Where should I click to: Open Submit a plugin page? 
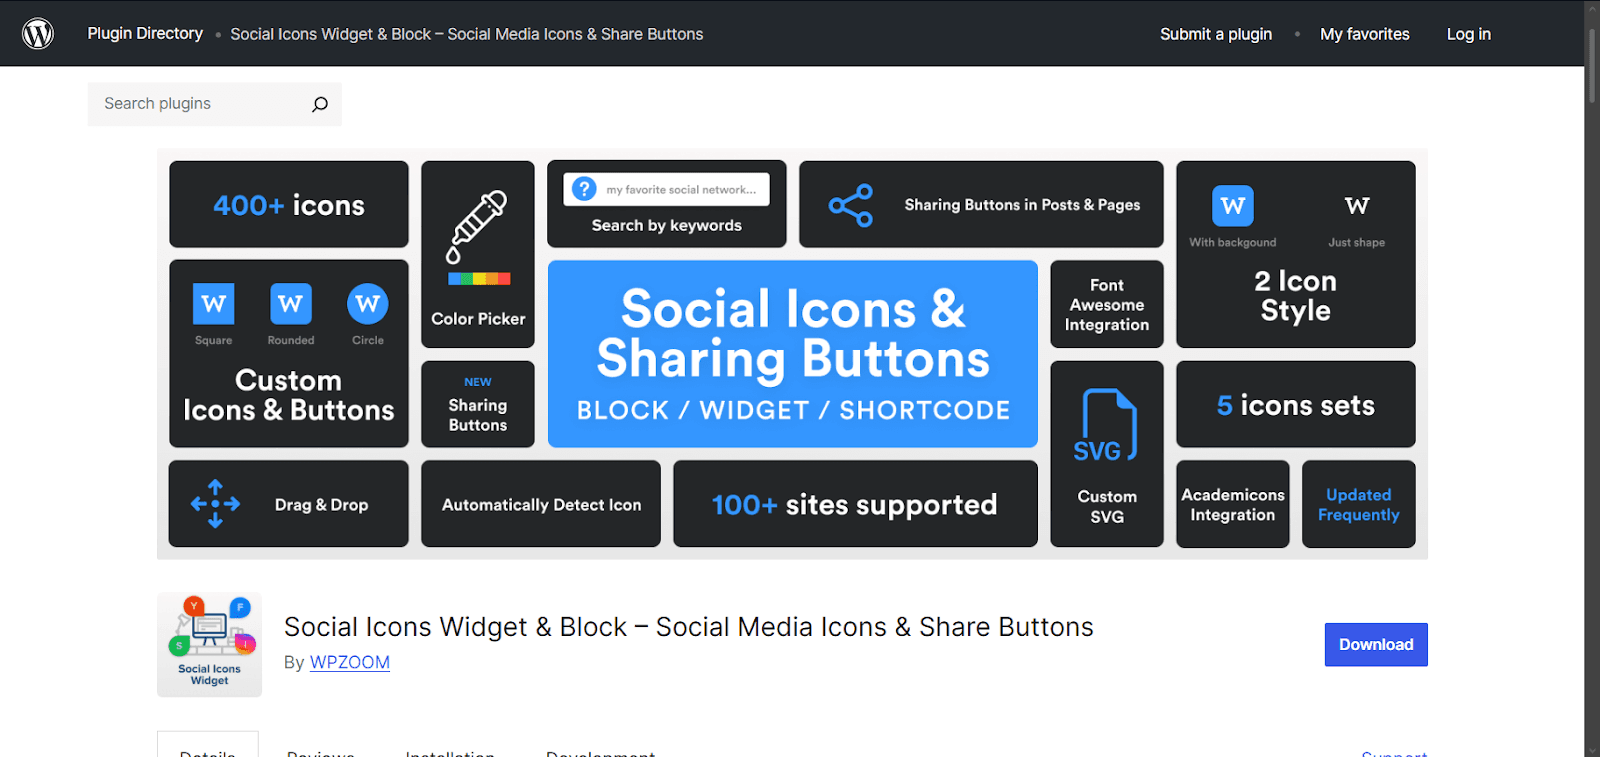coord(1216,34)
